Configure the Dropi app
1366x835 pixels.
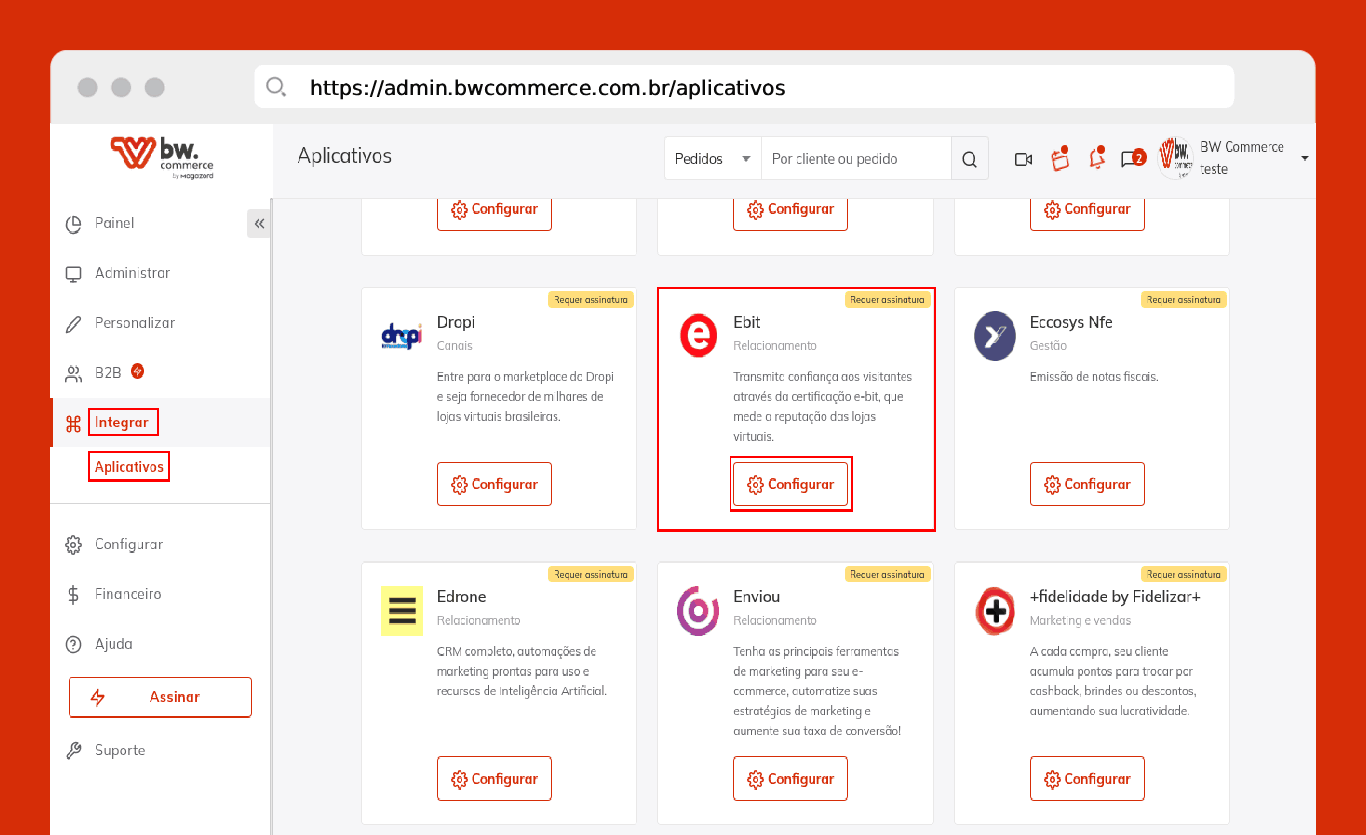click(x=494, y=484)
